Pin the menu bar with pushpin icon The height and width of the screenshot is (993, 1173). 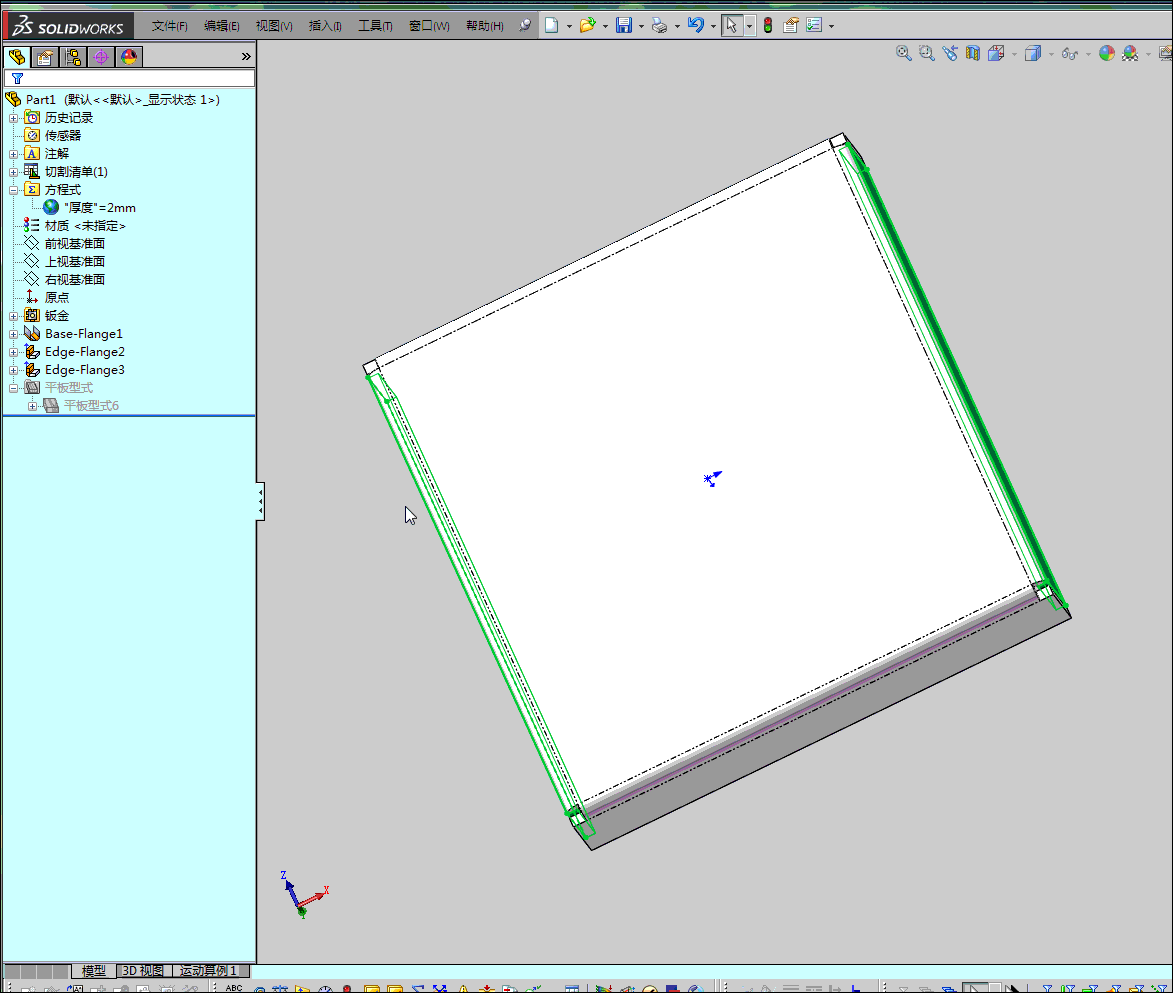coord(525,25)
